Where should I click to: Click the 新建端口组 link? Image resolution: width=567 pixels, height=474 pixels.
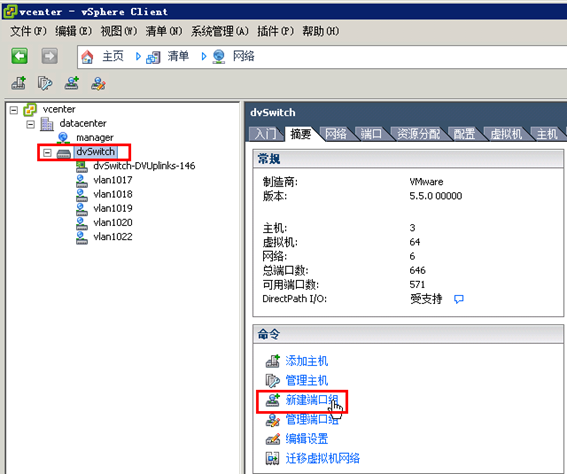coord(312,400)
